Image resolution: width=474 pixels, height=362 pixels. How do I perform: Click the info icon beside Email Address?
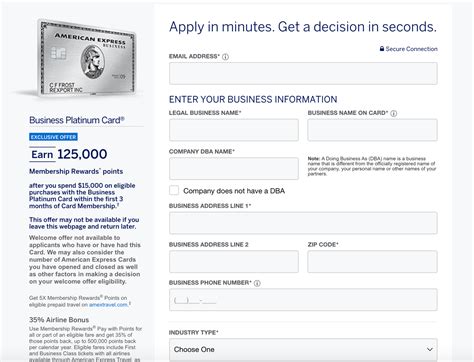pos(225,57)
